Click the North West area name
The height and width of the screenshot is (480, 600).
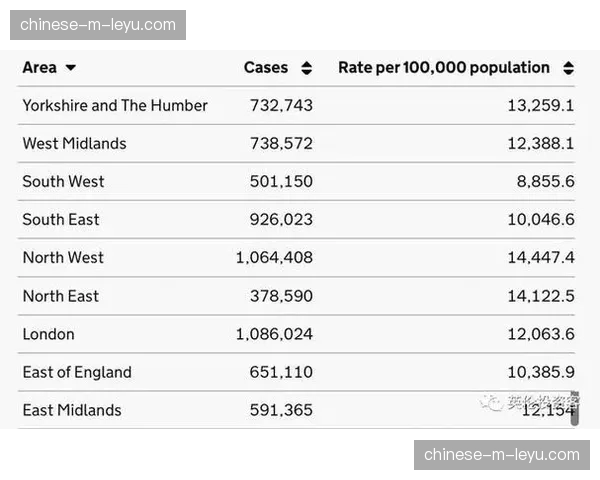coord(63,257)
